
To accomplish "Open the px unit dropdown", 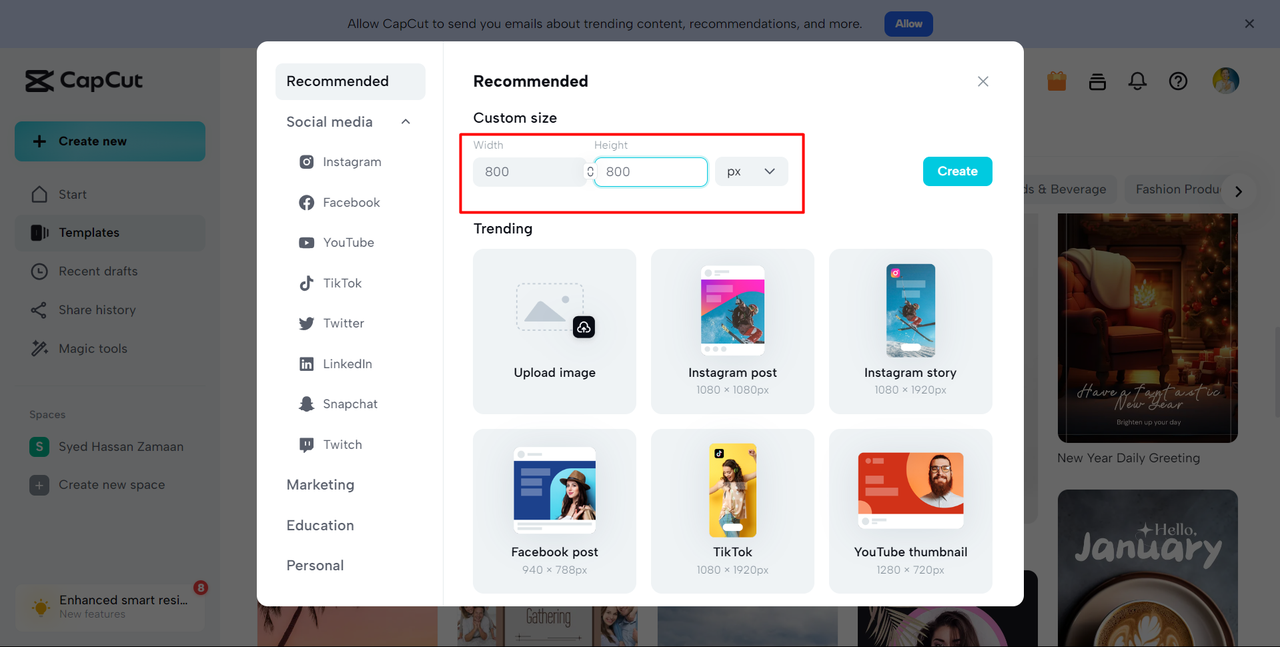I will [751, 172].
